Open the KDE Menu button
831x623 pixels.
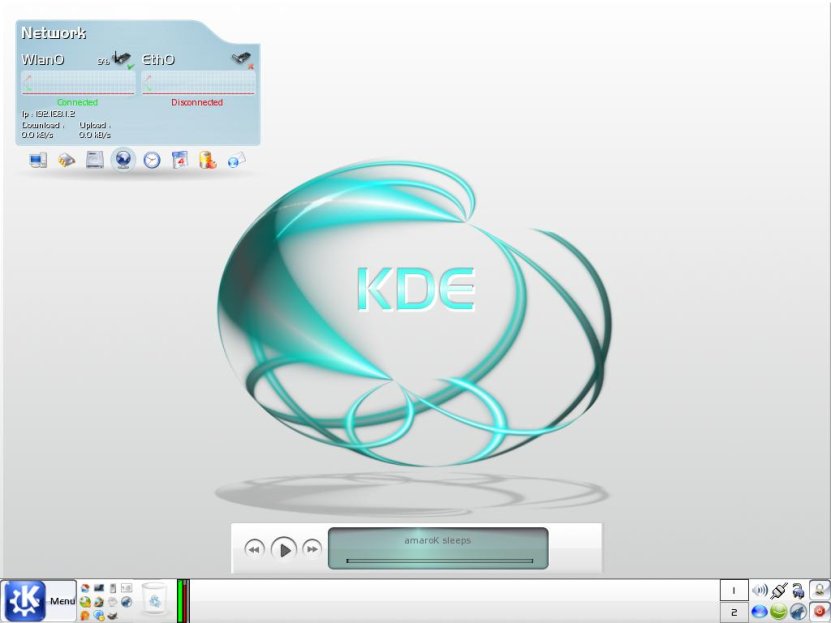[x=38, y=601]
